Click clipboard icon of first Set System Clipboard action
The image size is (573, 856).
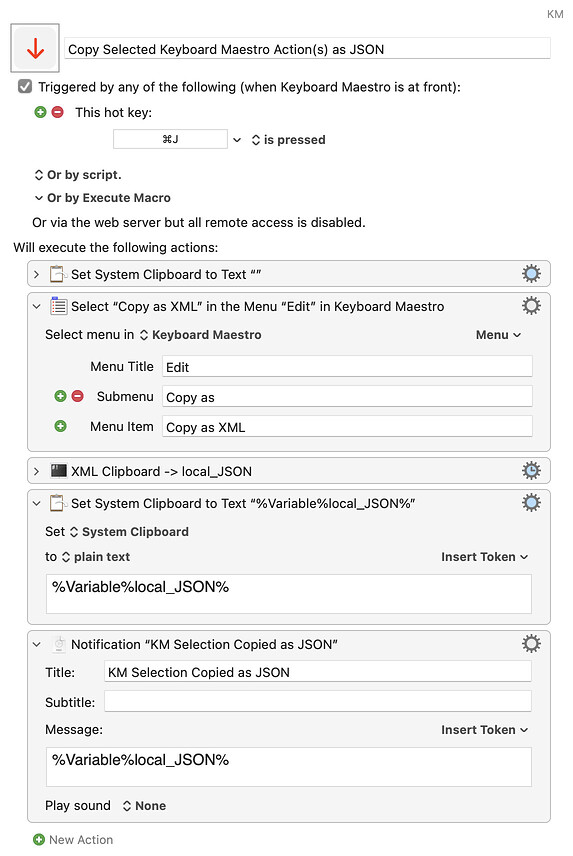58,274
